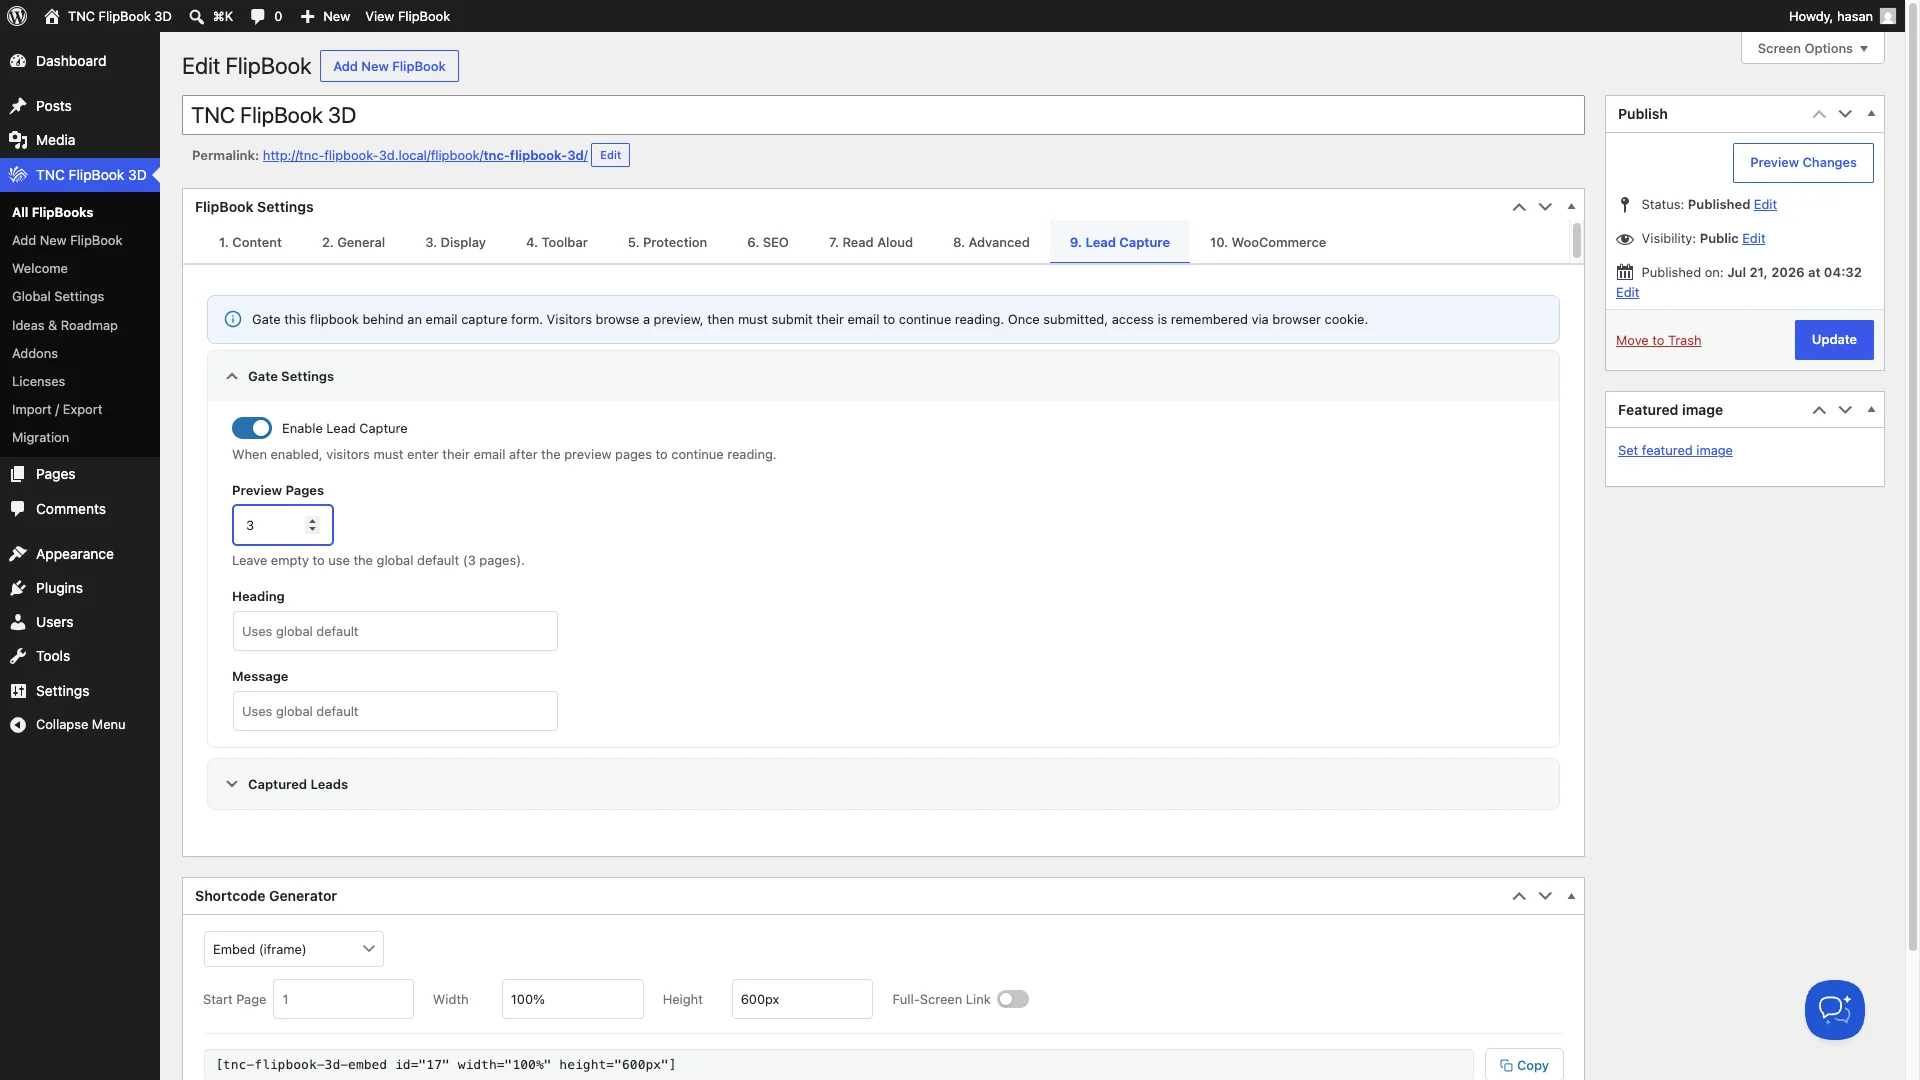Click the permalink Edit button
This screenshot has height=1080, width=1920.
click(610, 155)
